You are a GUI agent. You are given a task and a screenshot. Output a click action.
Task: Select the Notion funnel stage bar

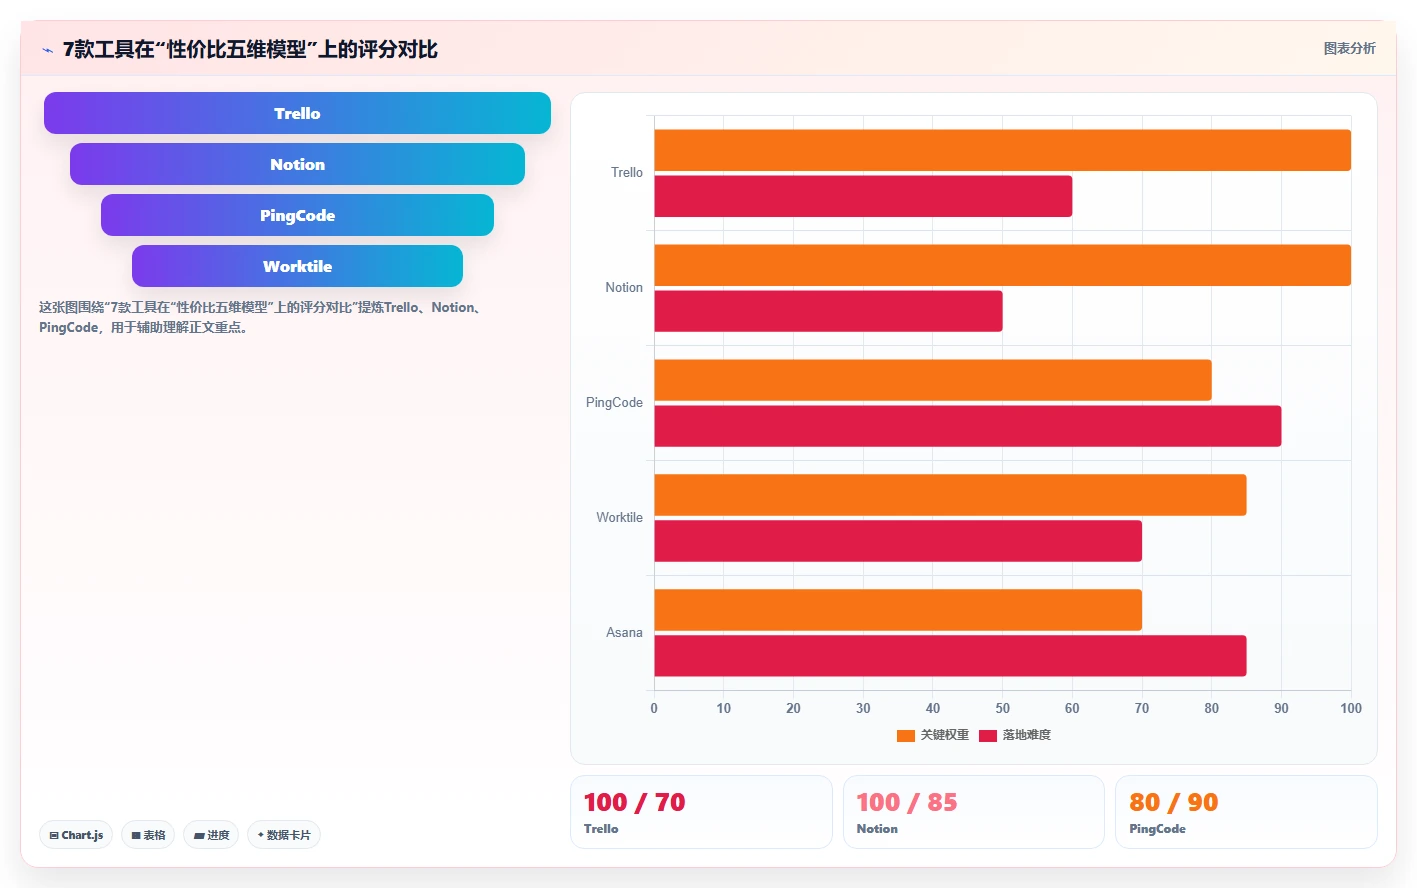pos(297,164)
